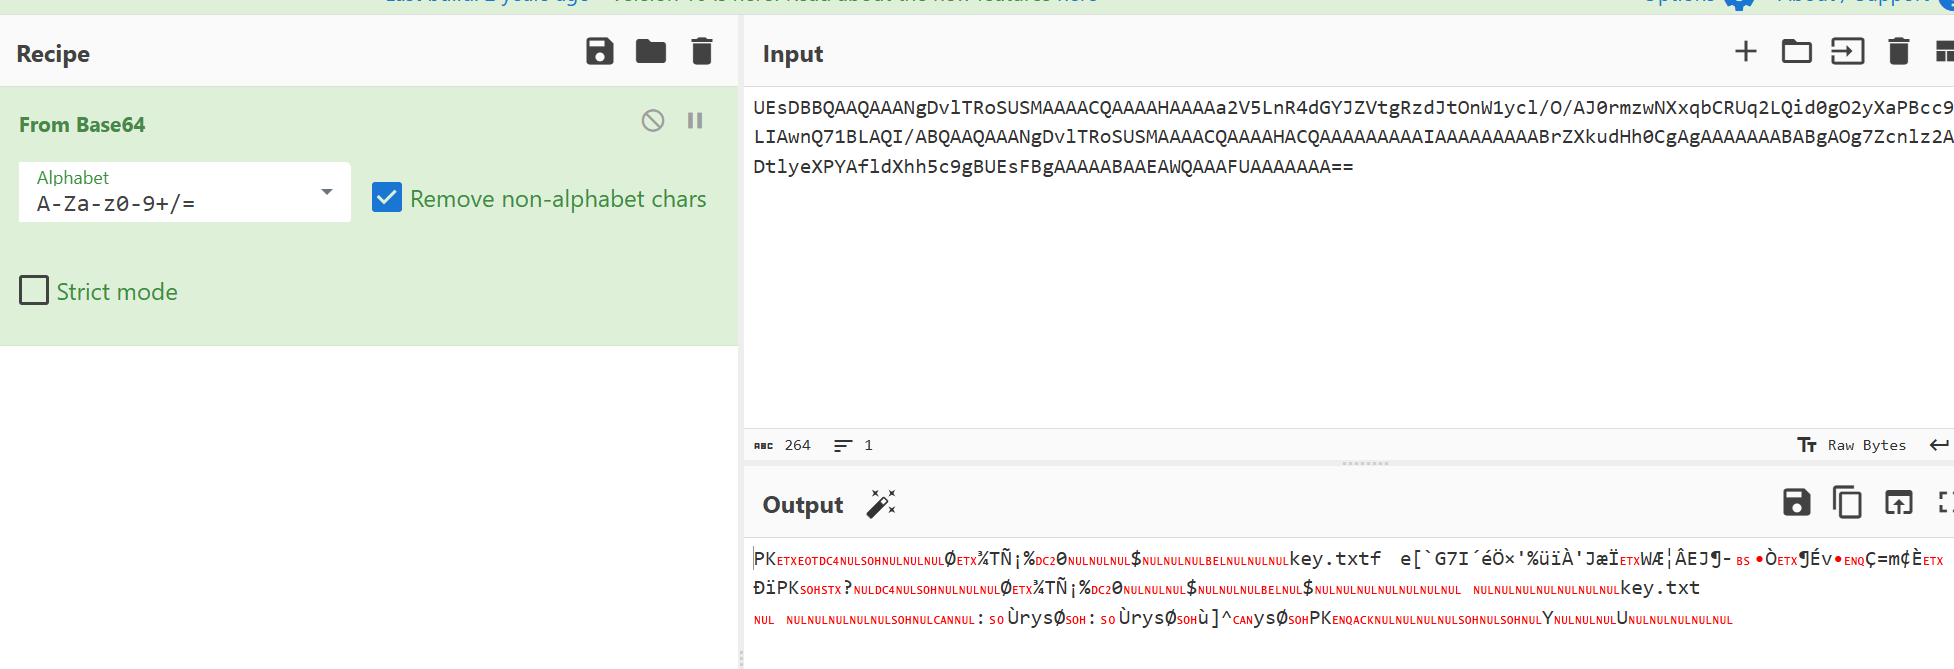
Task: Clear the recipe with the trash icon
Action: pos(702,51)
